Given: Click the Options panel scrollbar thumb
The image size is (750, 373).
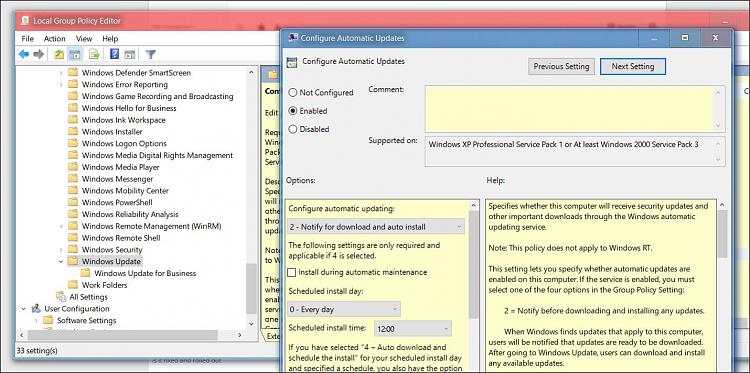Looking at the screenshot, I should coord(473,264).
